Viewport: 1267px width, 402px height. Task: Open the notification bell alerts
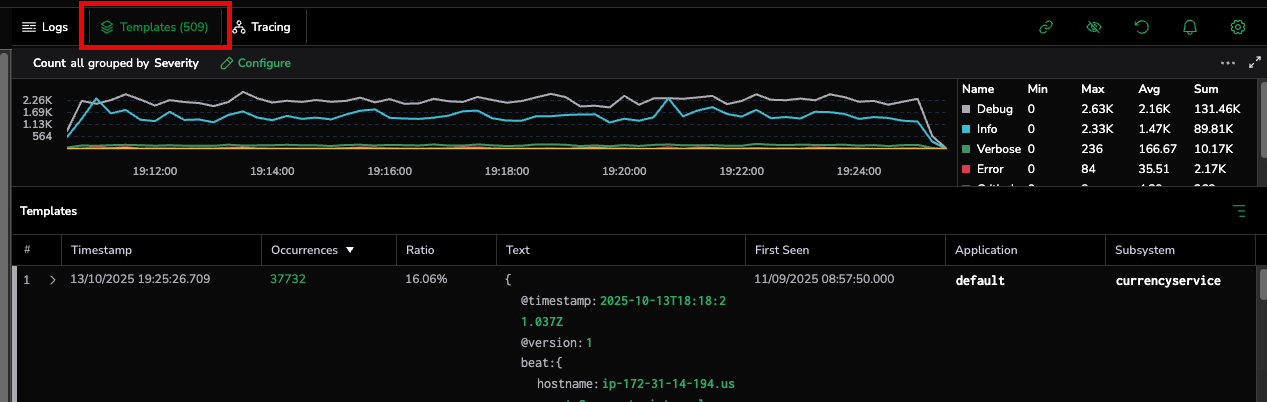pyautogui.click(x=1189, y=27)
